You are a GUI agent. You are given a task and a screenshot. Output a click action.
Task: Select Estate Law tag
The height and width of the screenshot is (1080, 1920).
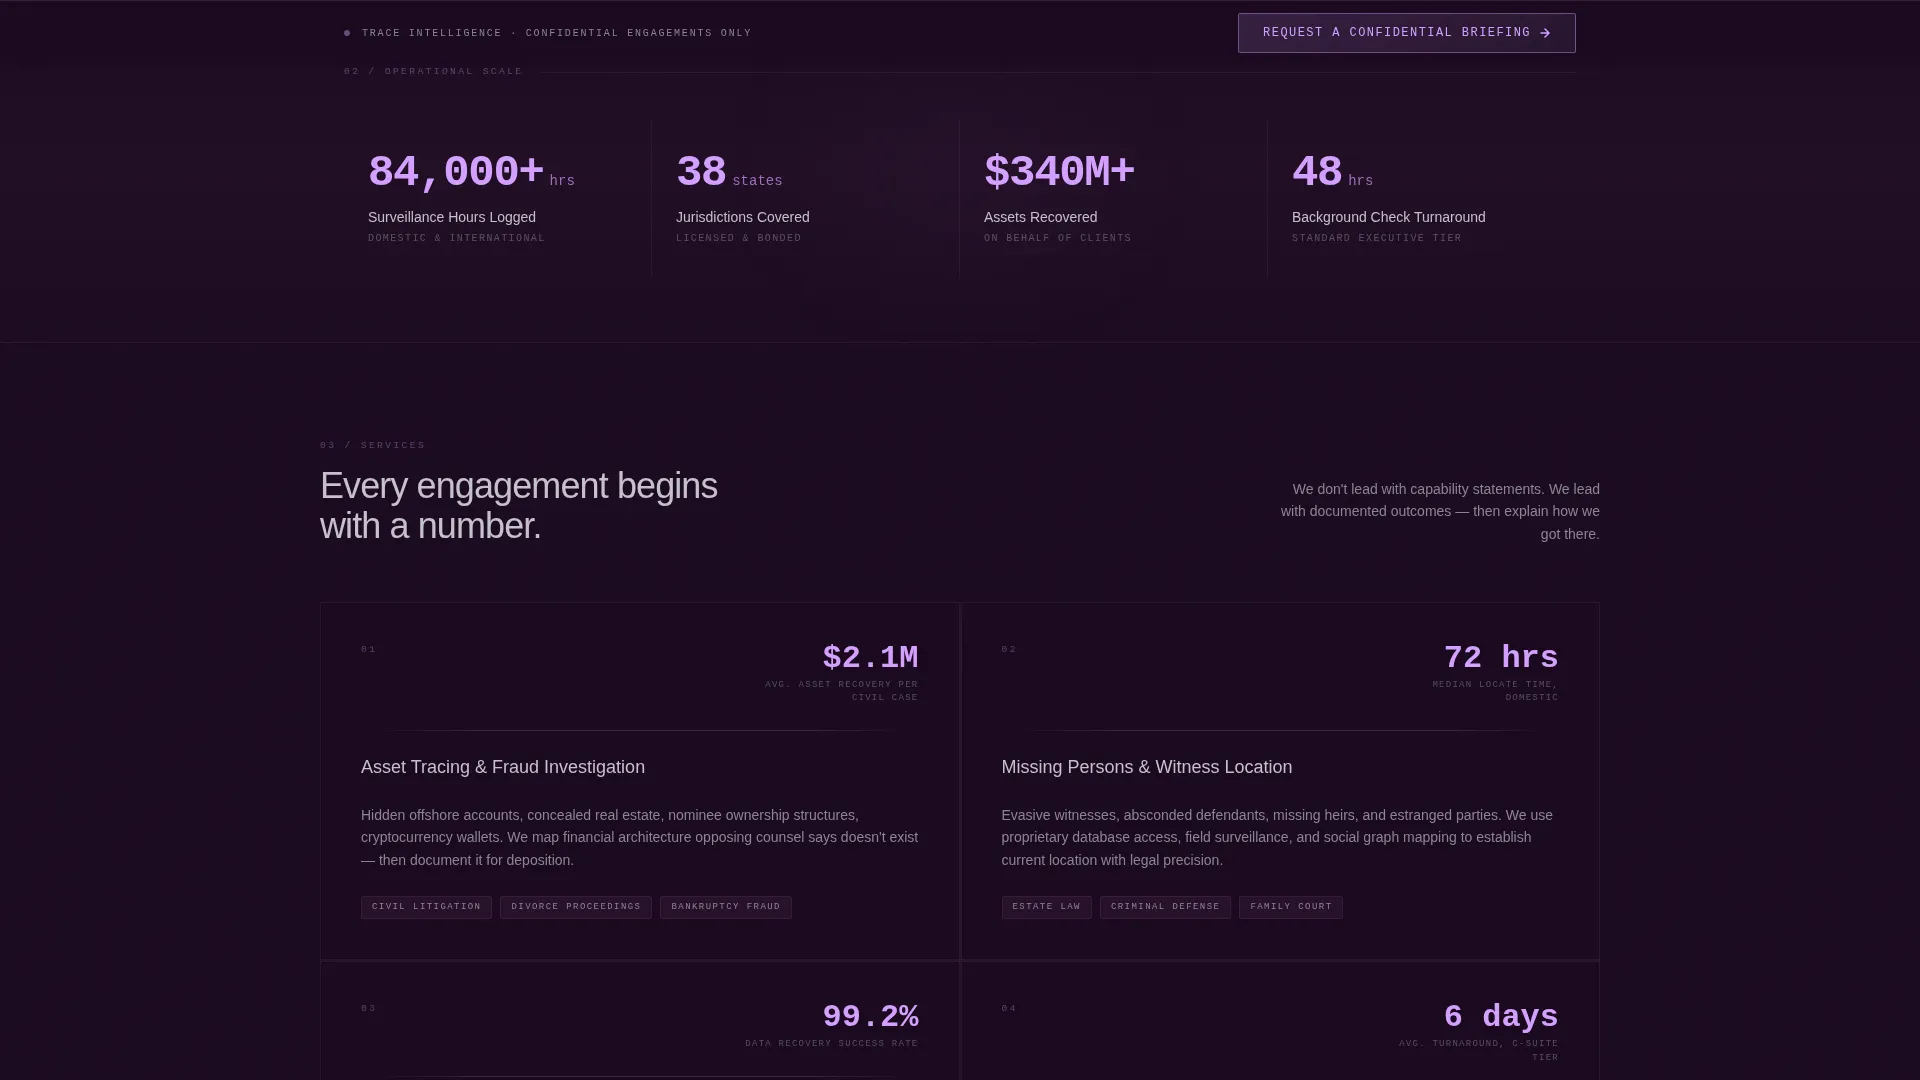[x=1047, y=907]
